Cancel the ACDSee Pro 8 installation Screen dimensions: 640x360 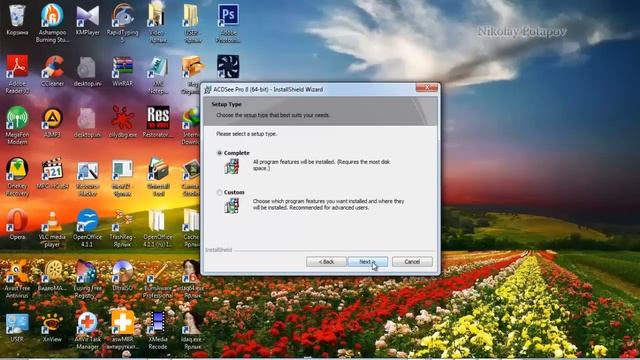tap(412, 262)
